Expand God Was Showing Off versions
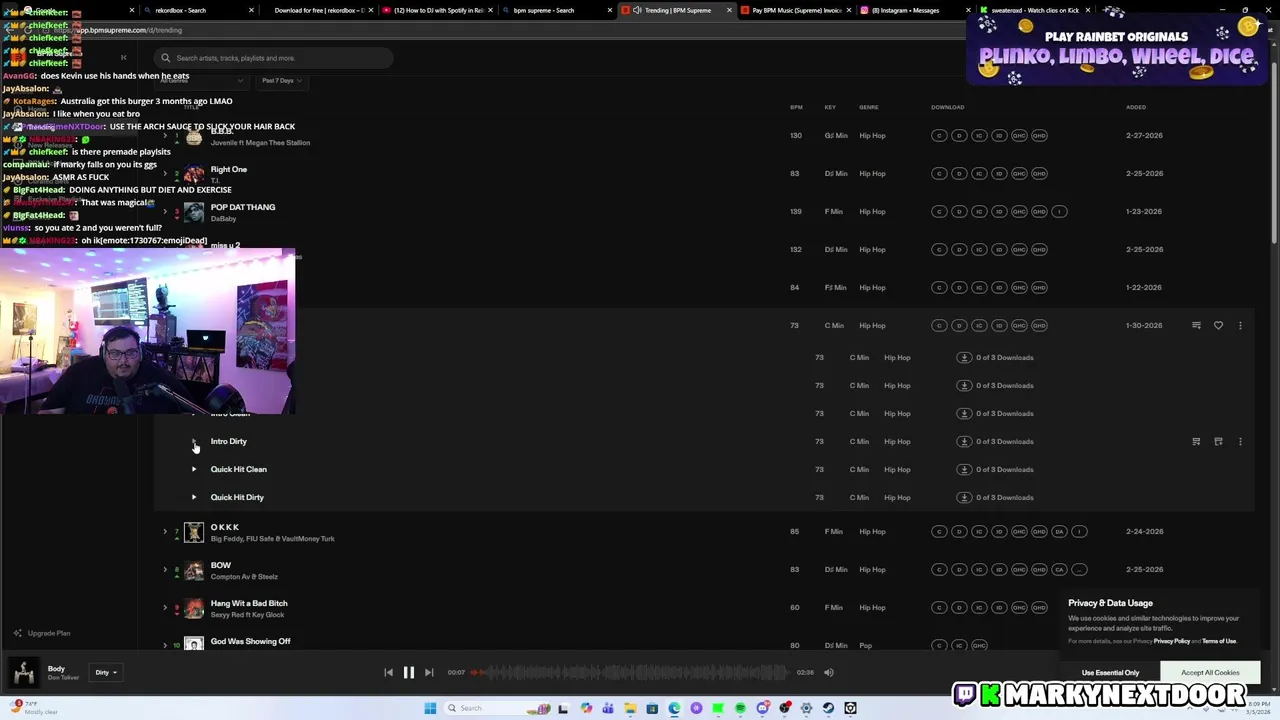Viewport: 1280px width, 720px height. 165,645
